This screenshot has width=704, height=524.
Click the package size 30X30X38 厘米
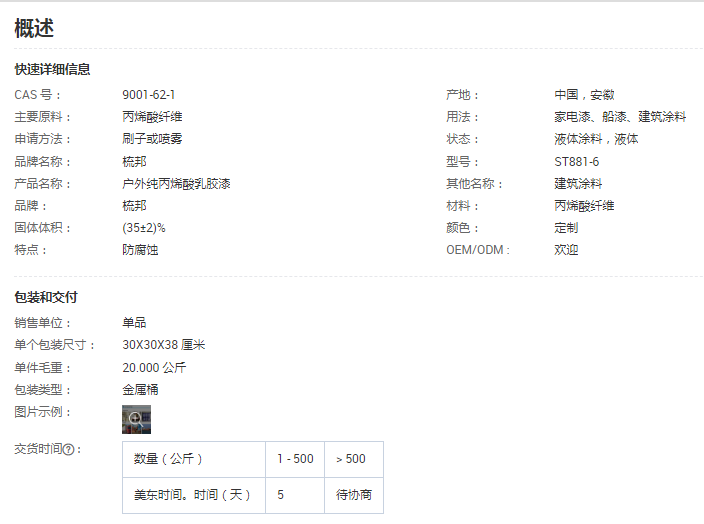coord(163,345)
